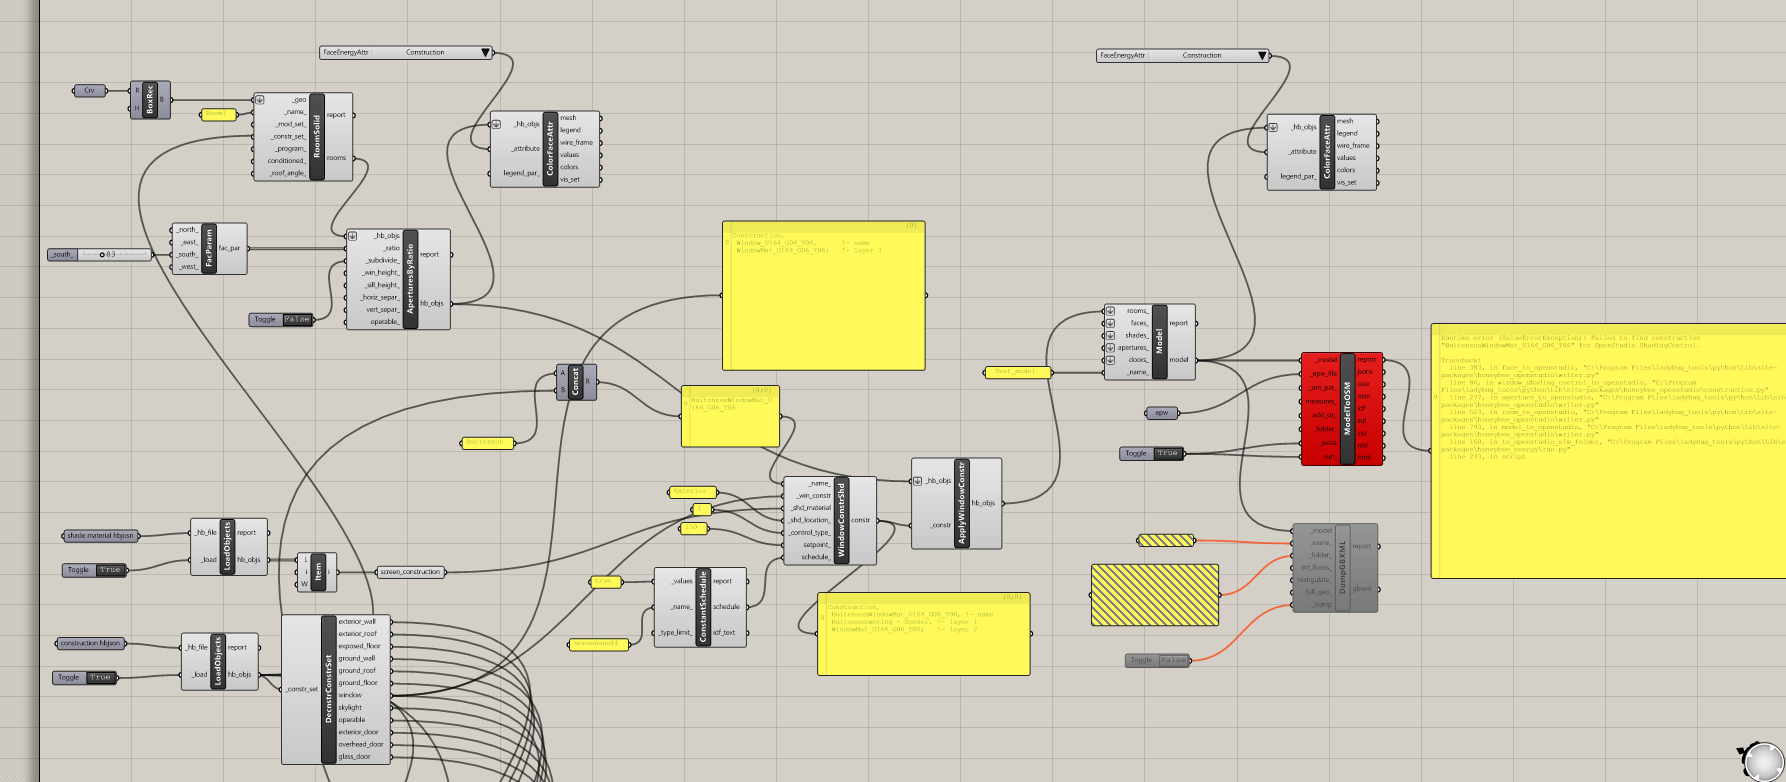The image size is (1786, 782).
Task: Click the _shd_material input on WindowConstrShd
Action: point(810,508)
